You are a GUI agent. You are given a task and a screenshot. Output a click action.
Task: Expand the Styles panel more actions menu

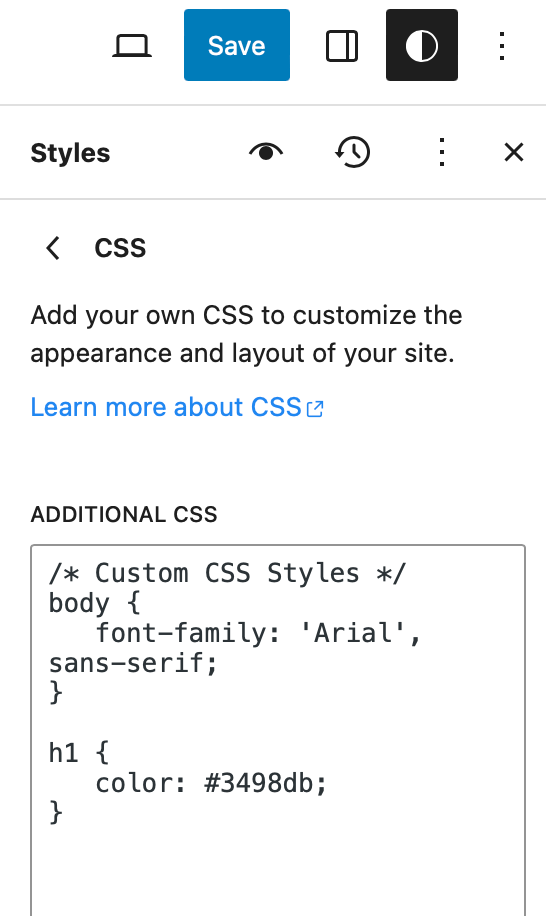442,152
